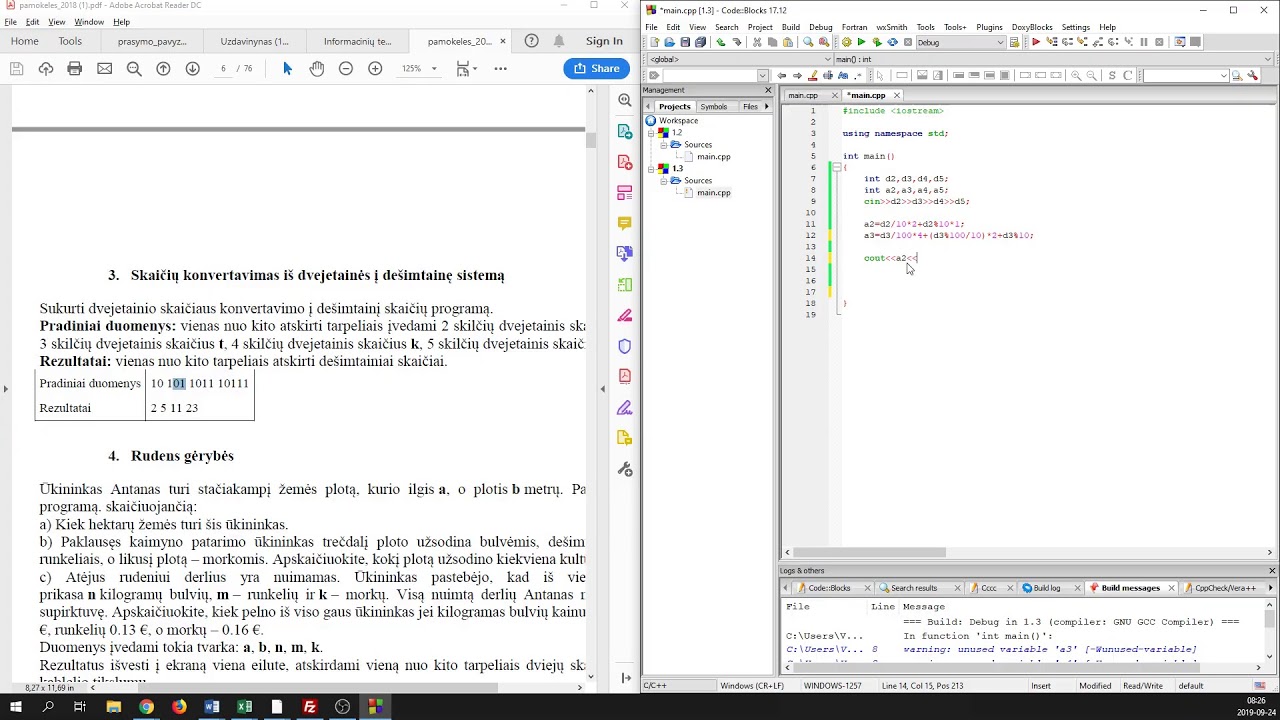This screenshot has height=720, width=1280.
Task: Close the Management panel
Action: coord(768,90)
